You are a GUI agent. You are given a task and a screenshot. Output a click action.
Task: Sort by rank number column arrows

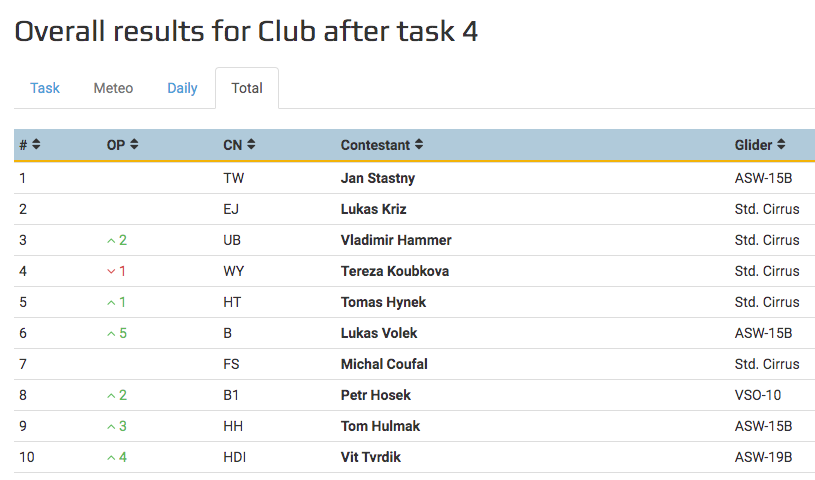[36, 145]
